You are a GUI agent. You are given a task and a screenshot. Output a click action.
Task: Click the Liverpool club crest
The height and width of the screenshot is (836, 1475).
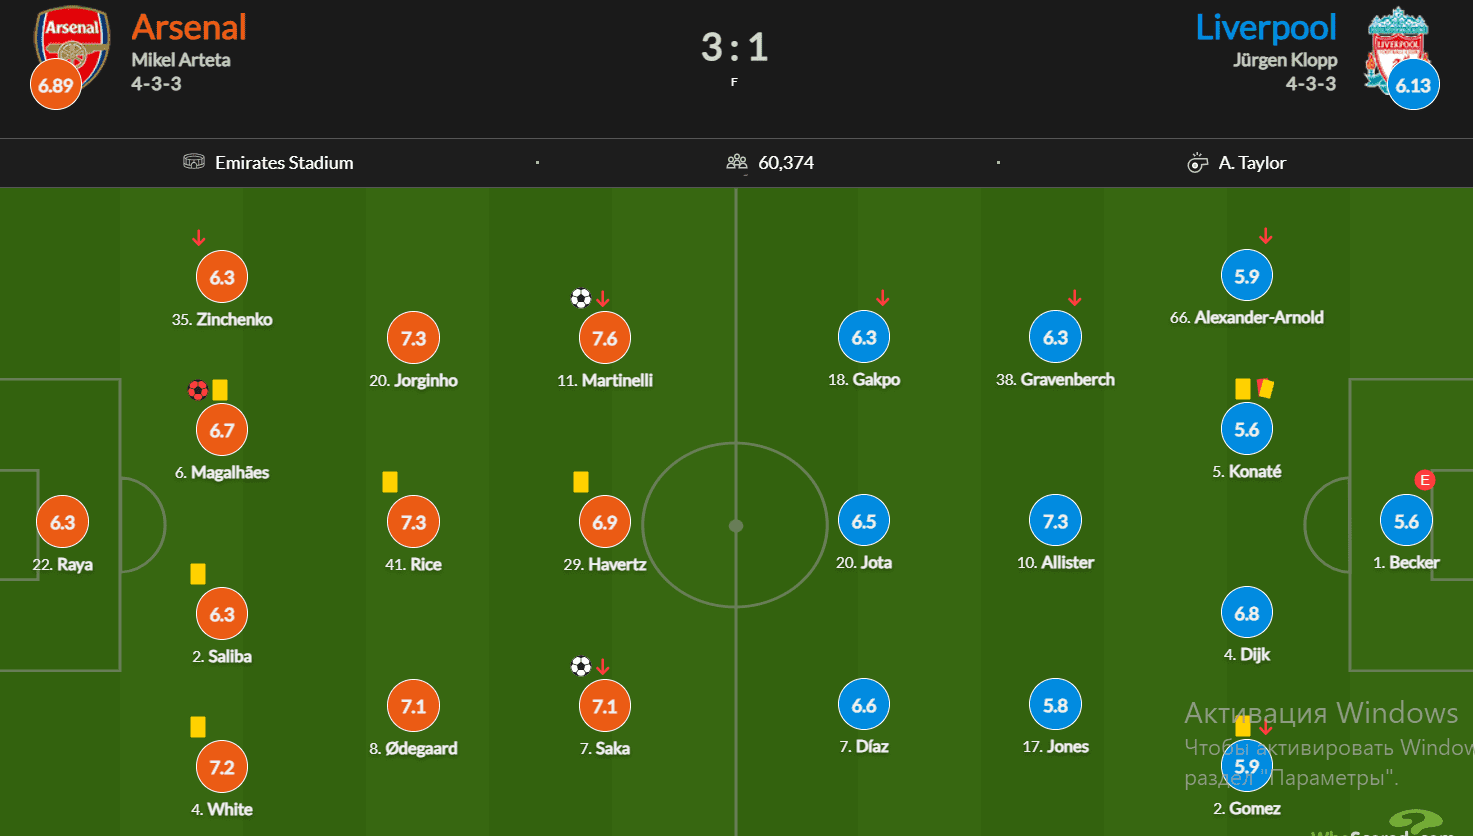1398,47
